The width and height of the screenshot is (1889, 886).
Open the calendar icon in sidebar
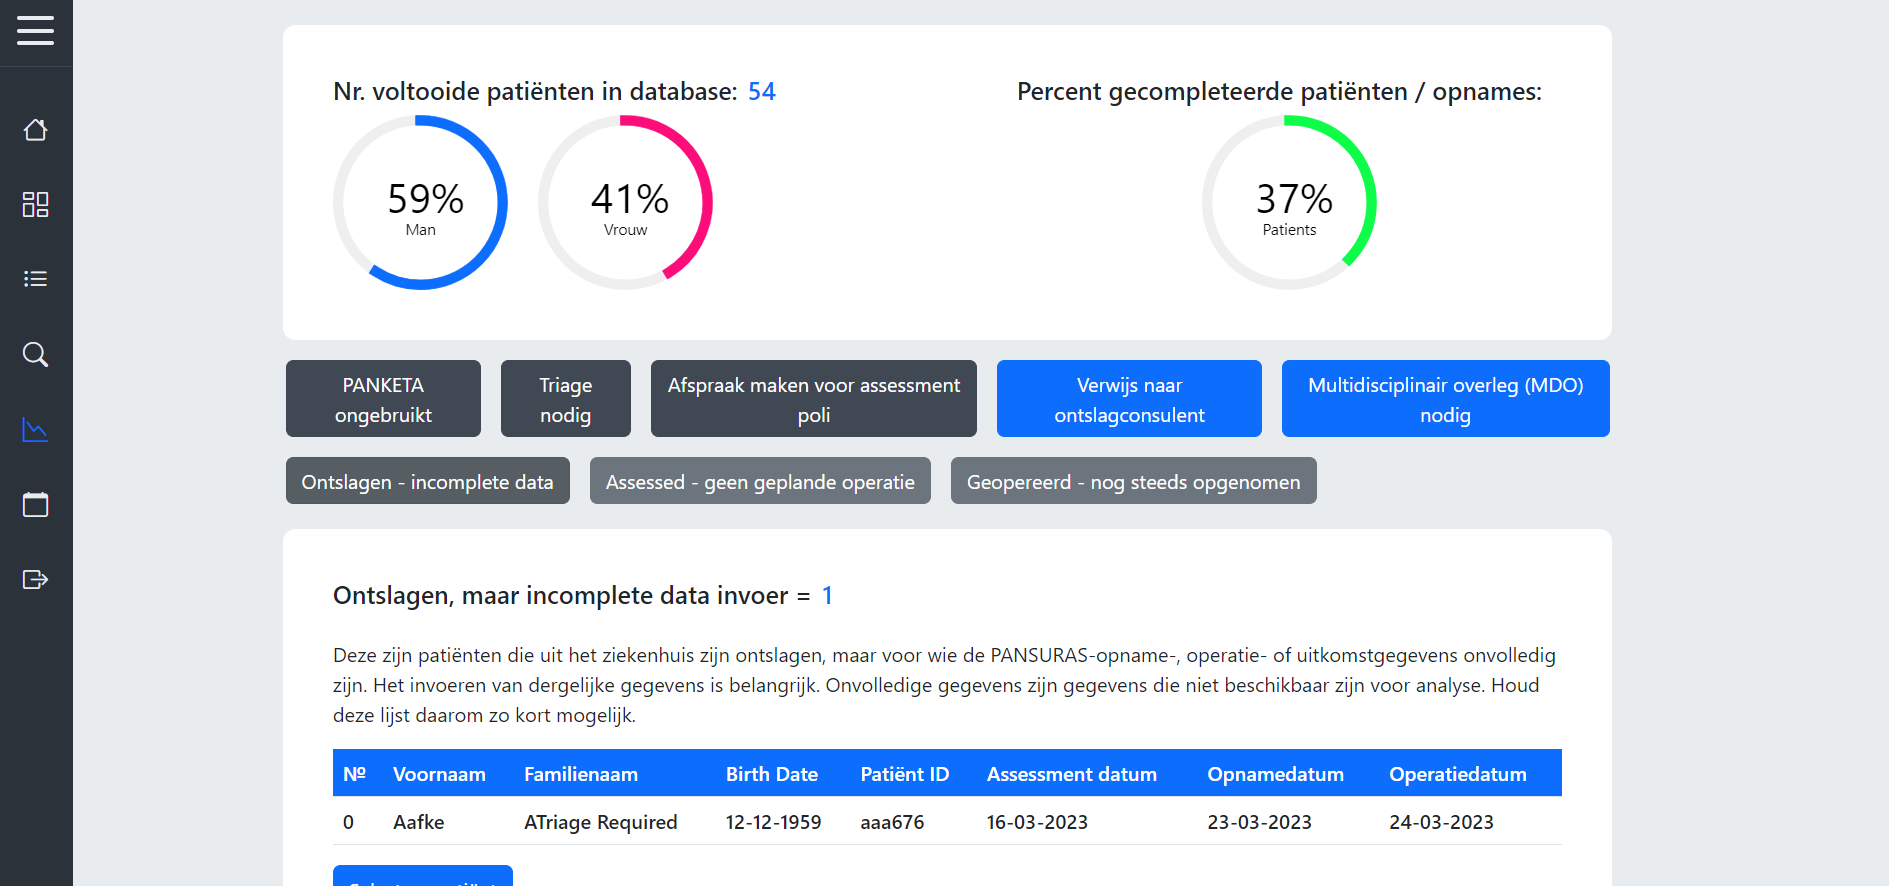(x=36, y=504)
